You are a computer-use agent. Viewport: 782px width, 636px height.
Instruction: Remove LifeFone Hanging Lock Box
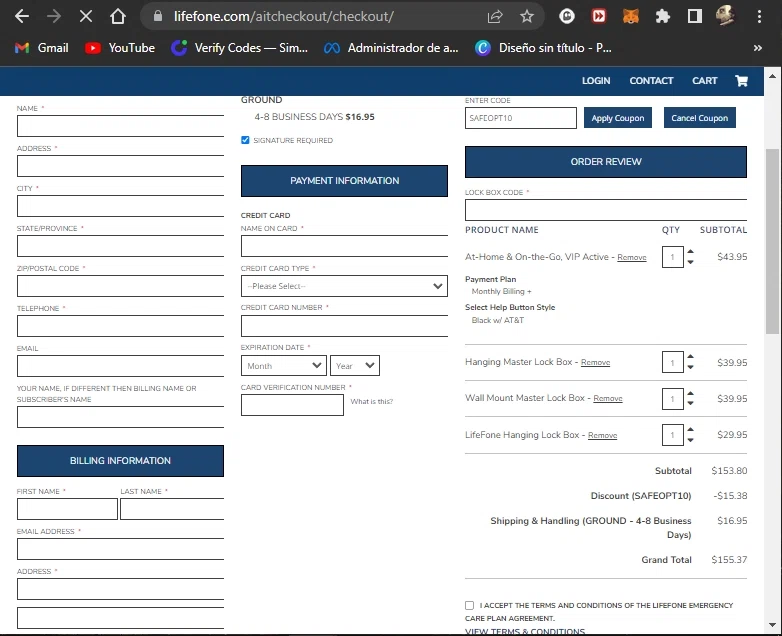click(602, 435)
